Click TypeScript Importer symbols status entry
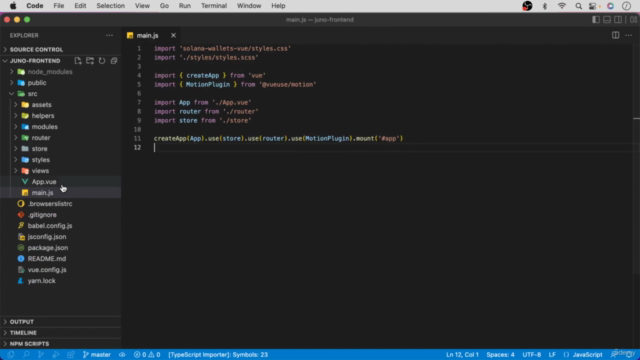This screenshot has height=360, width=640. pyautogui.click(x=218, y=355)
